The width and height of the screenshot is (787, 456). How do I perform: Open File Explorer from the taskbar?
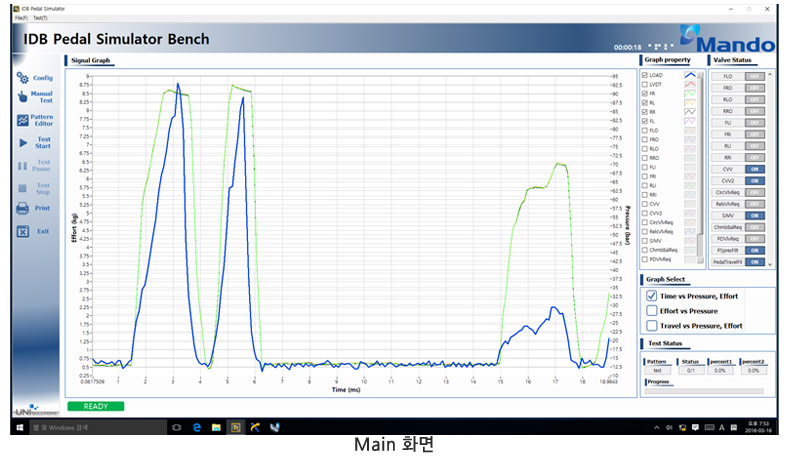coord(216,427)
